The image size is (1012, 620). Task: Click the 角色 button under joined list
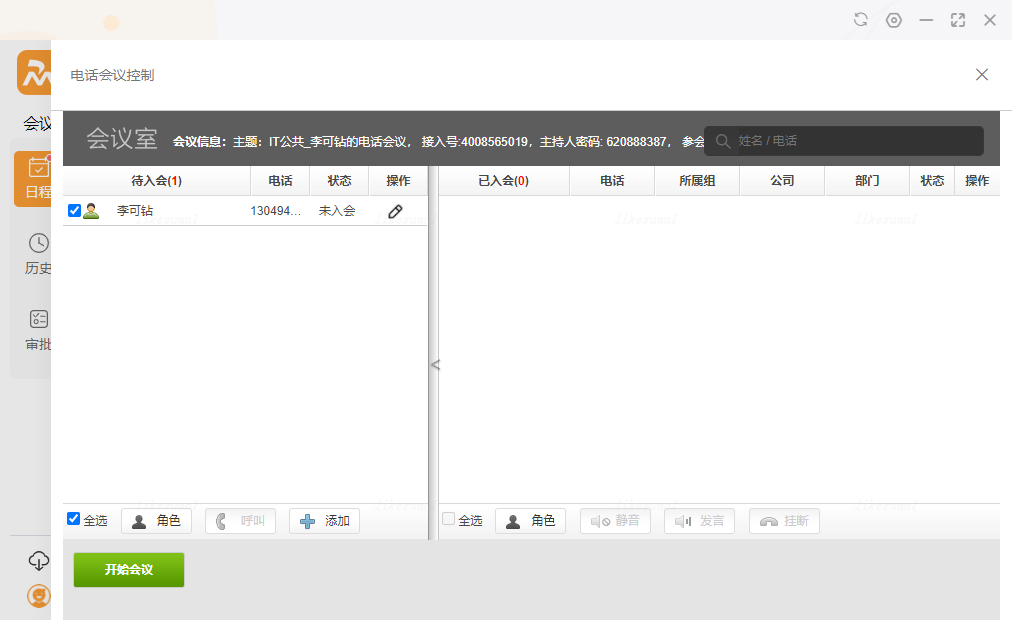pos(530,521)
